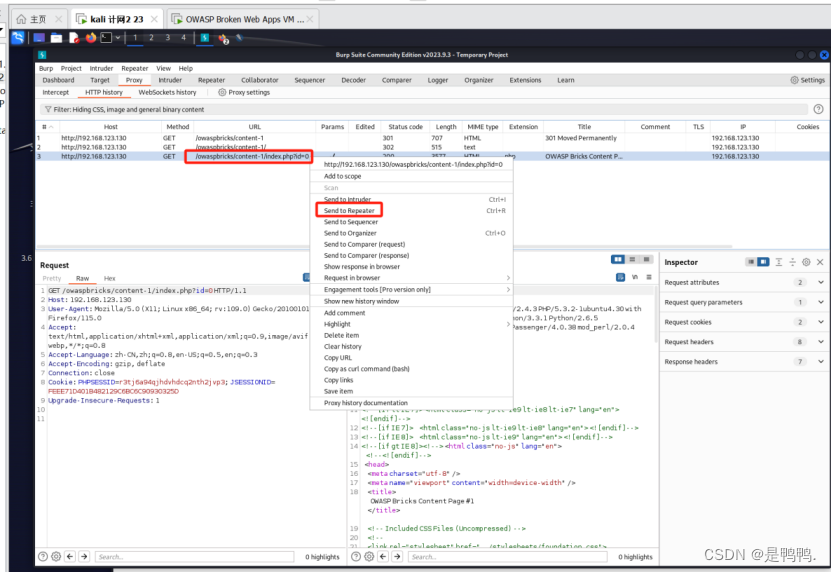Open the Kali applications menu icon
This screenshot has height=572, width=831.
tap(17, 38)
